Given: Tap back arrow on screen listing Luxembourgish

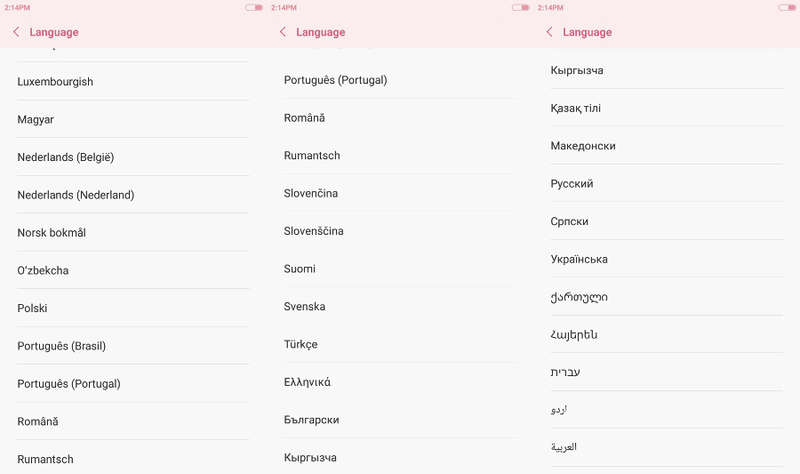Looking at the screenshot, I should click(x=16, y=32).
